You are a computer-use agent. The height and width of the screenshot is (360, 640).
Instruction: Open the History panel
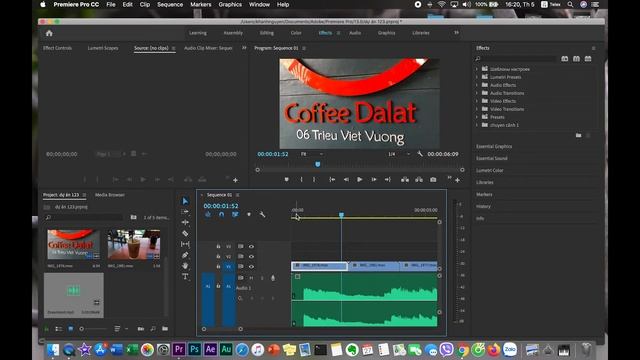pyautogui.click(x=483, y=207)
